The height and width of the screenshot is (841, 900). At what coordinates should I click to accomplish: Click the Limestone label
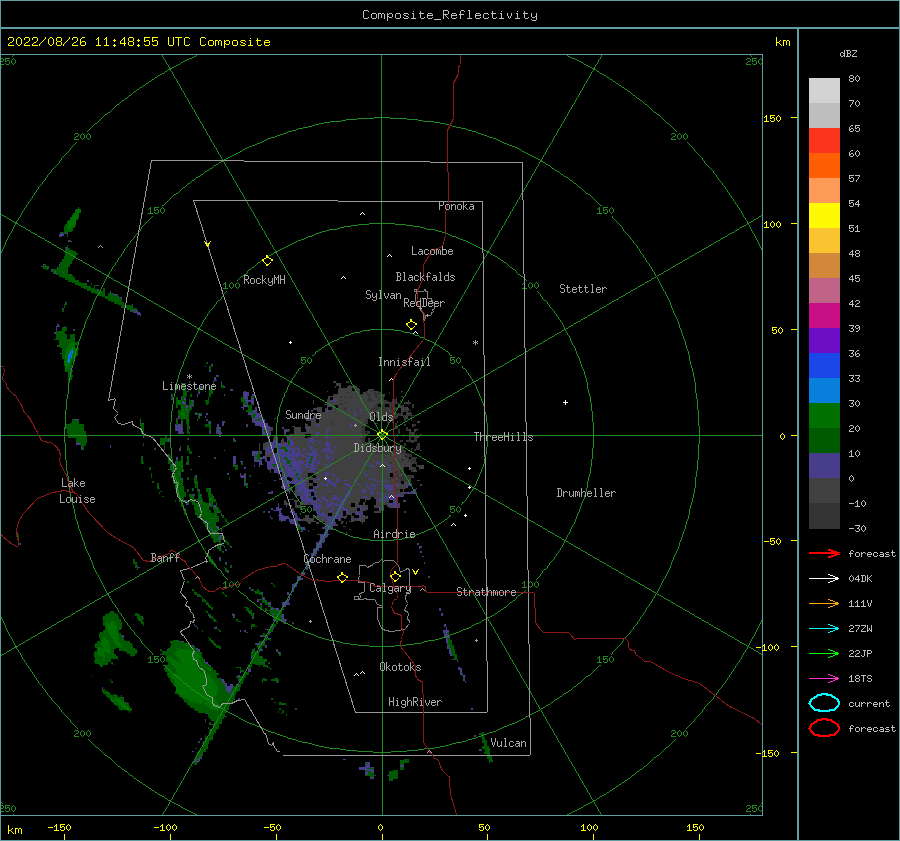(x=189, y=386)
